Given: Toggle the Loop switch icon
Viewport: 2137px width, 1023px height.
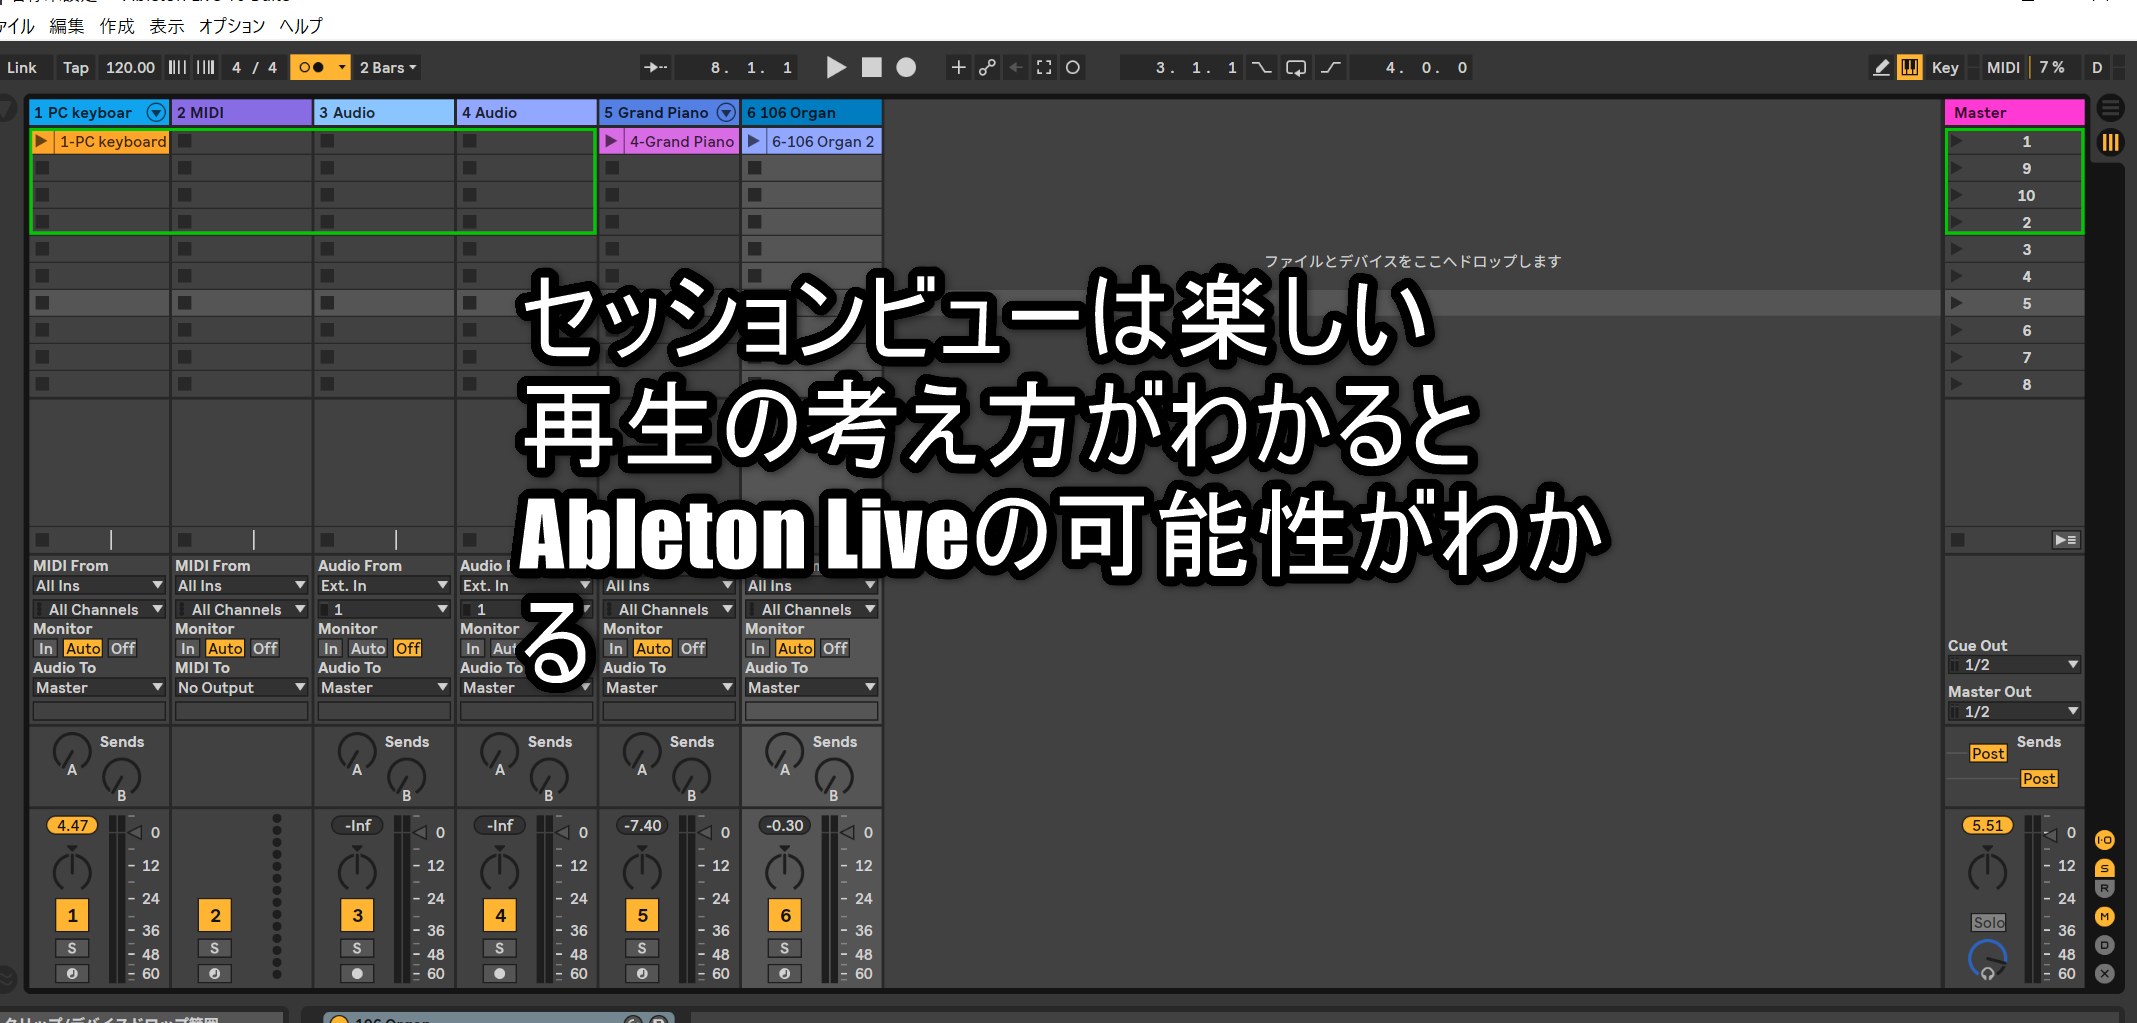Looking at the screenshot, I should point(1295,68).
